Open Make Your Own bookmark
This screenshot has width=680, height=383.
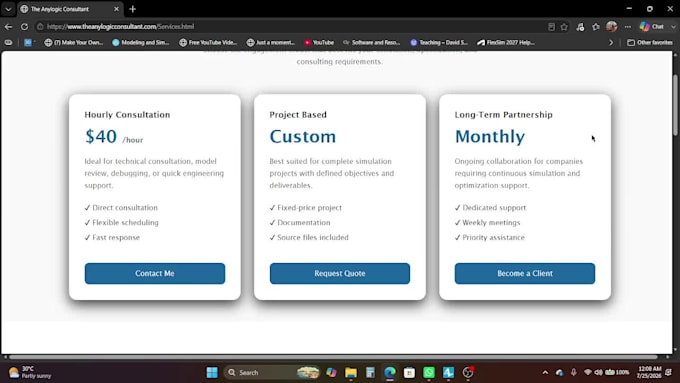pos(74,43)
